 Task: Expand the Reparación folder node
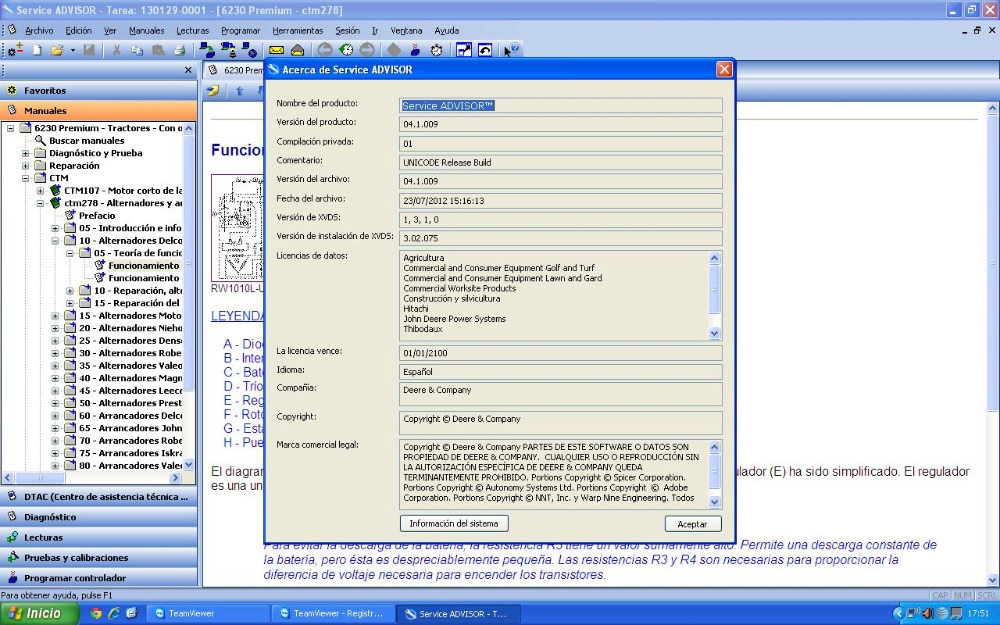[x=26, y=166]
